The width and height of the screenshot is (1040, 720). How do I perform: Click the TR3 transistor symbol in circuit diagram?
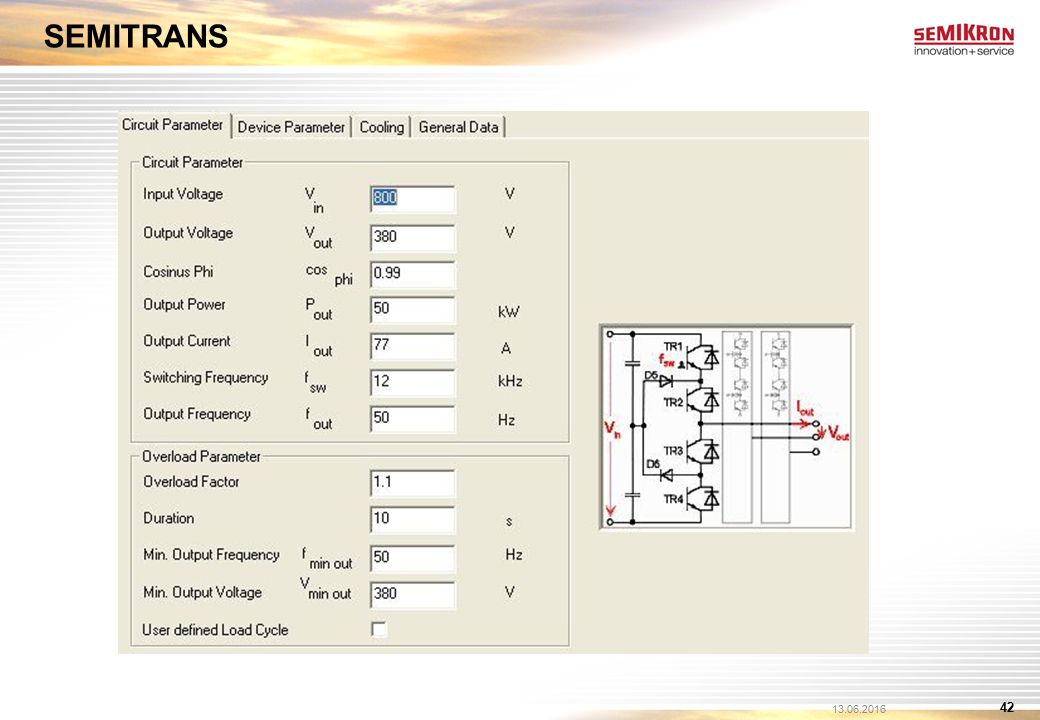click(x=702, y=451)
